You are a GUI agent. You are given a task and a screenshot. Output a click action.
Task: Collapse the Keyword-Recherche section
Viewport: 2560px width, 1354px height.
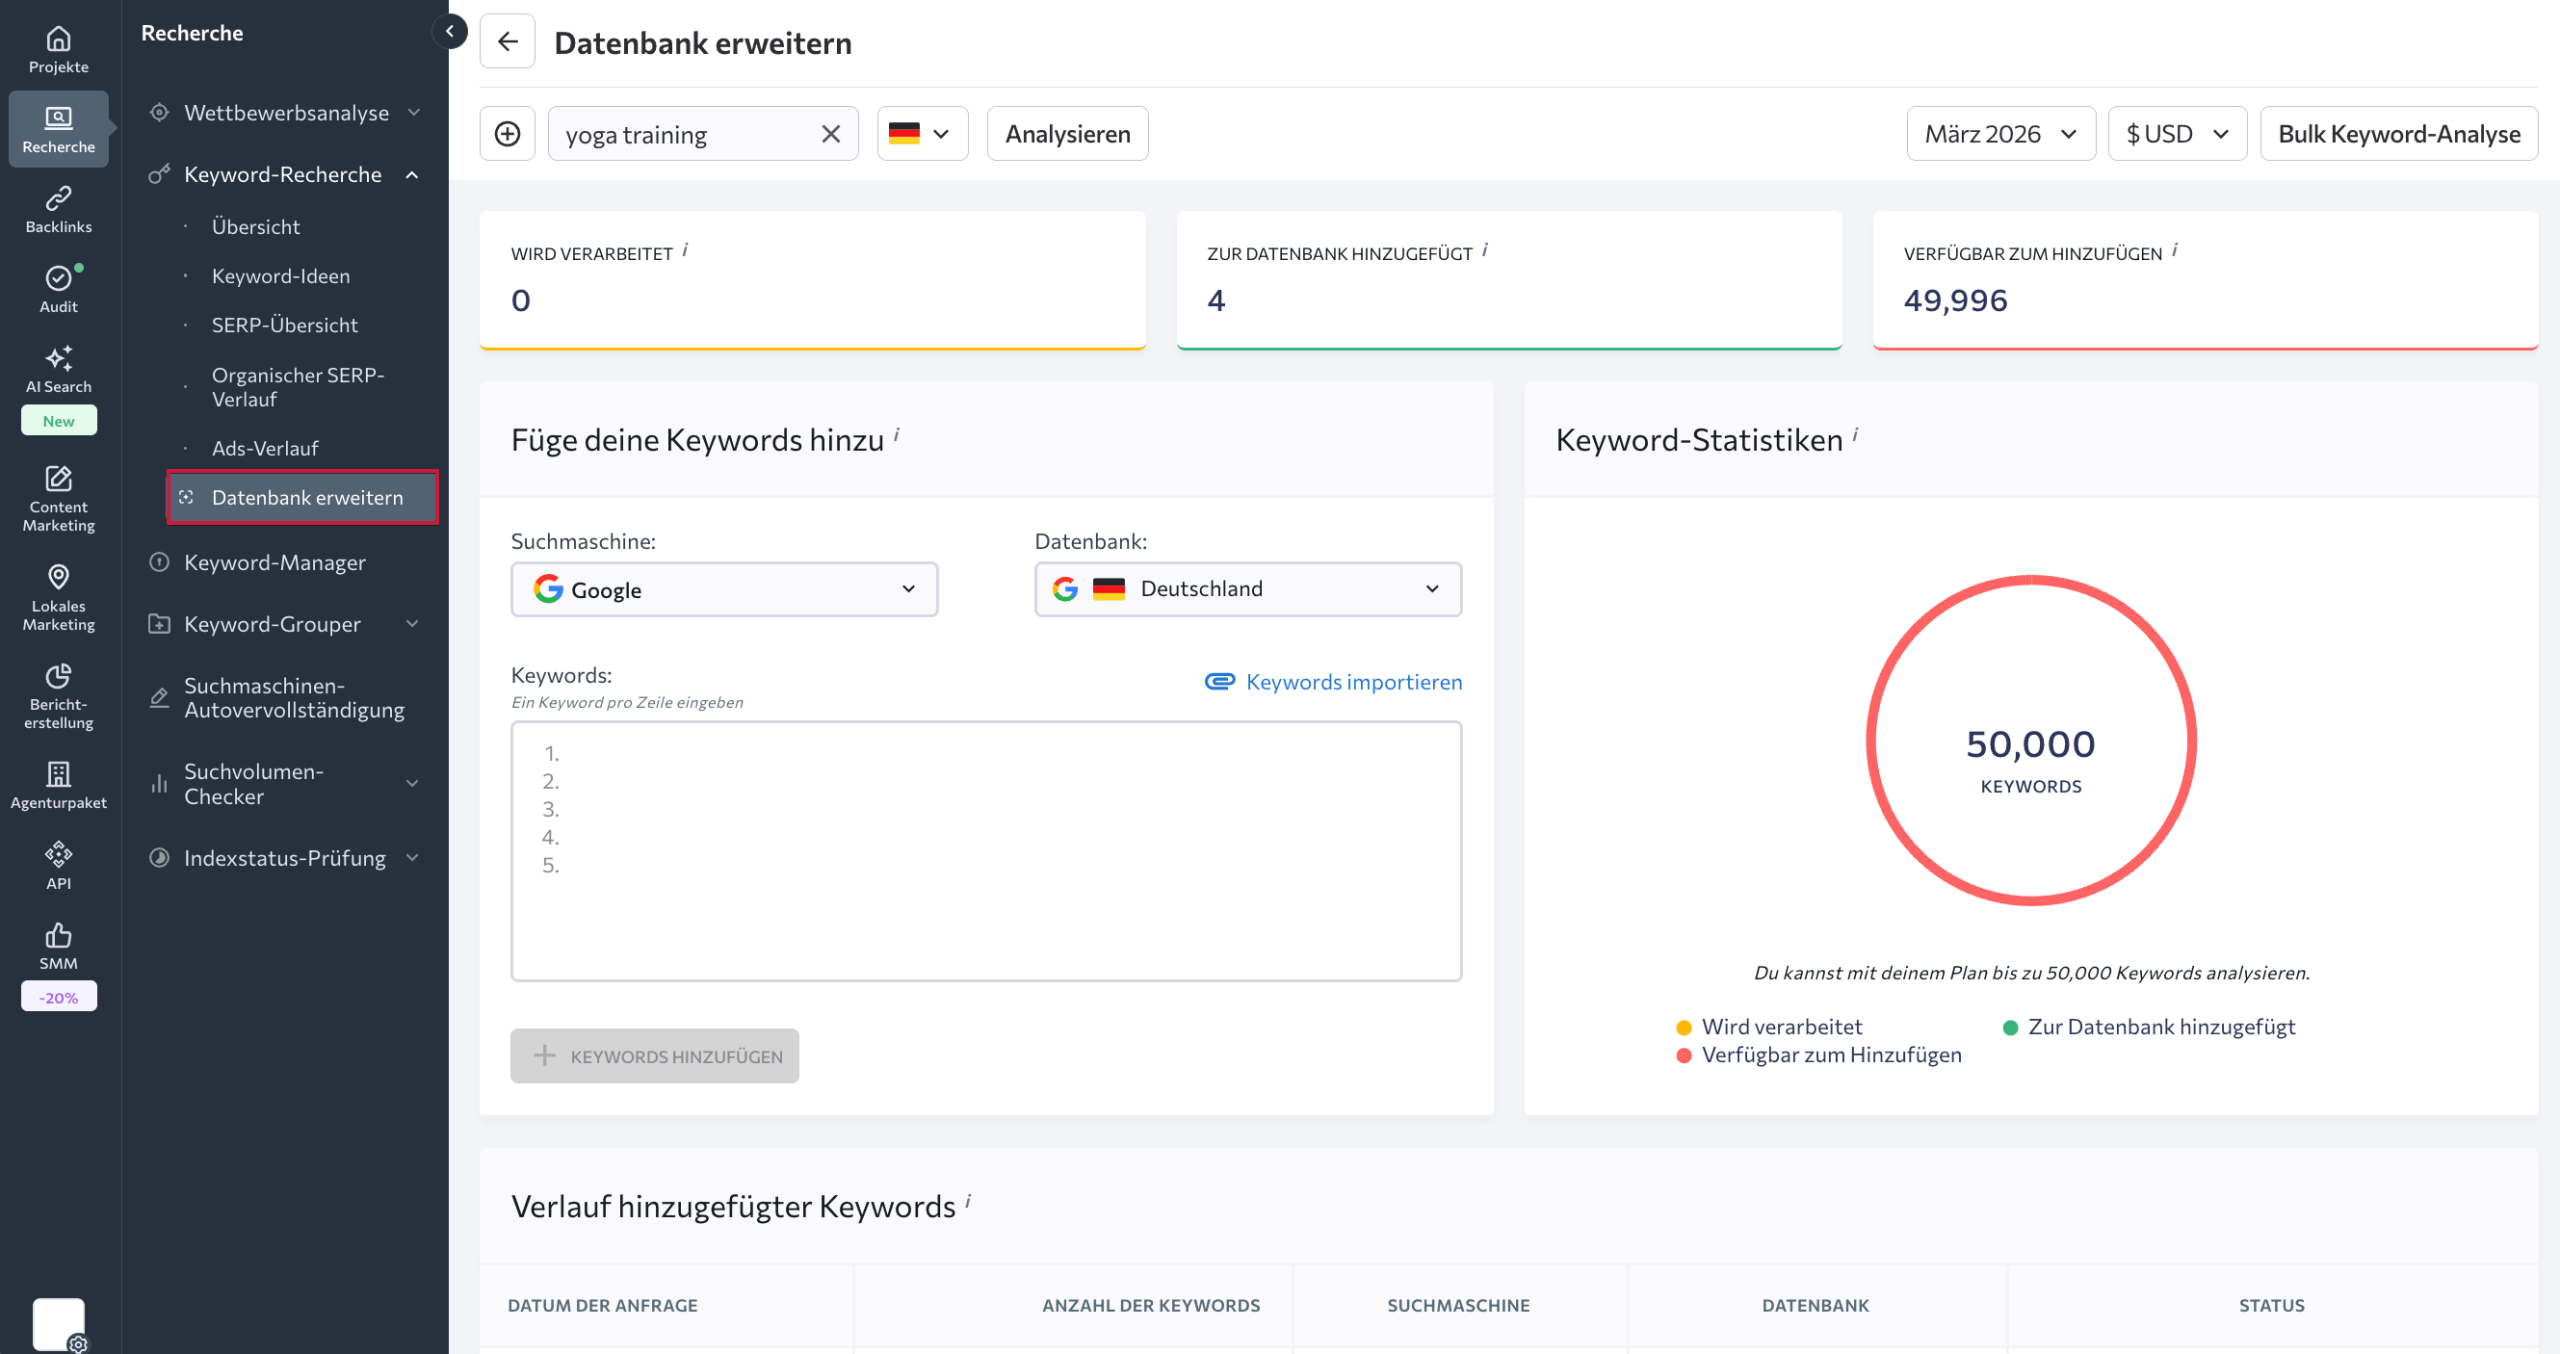tap(412, 174)
